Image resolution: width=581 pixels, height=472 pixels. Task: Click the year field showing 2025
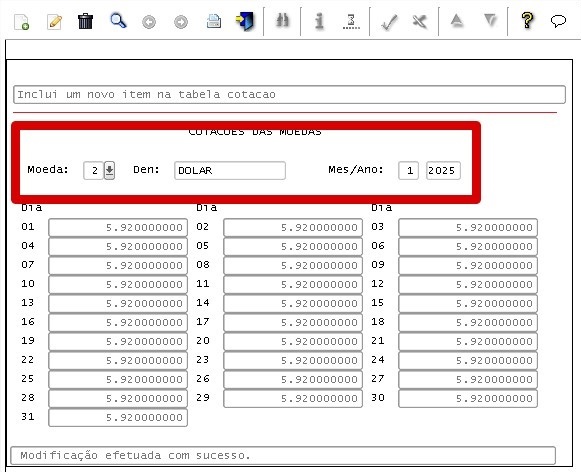[x=443, y=170]
